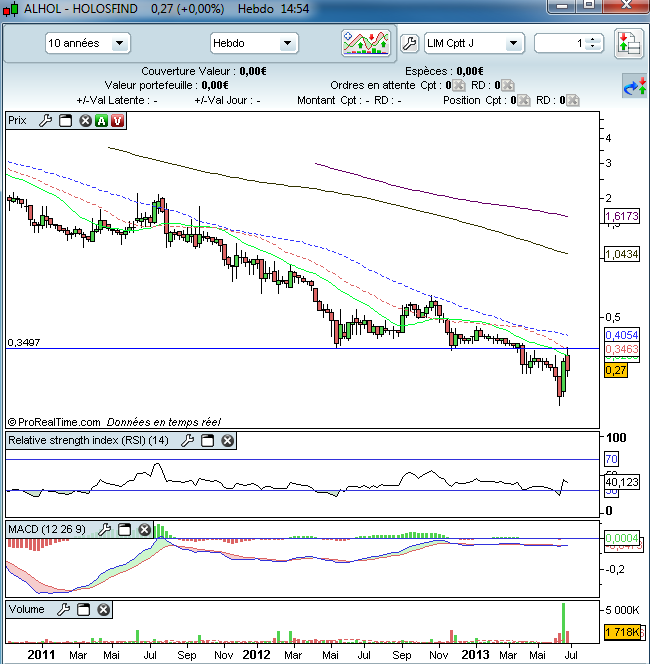Click the Couverture Valeur amount
The width and height of the screenshot is (650, 664).
(253, 71)
